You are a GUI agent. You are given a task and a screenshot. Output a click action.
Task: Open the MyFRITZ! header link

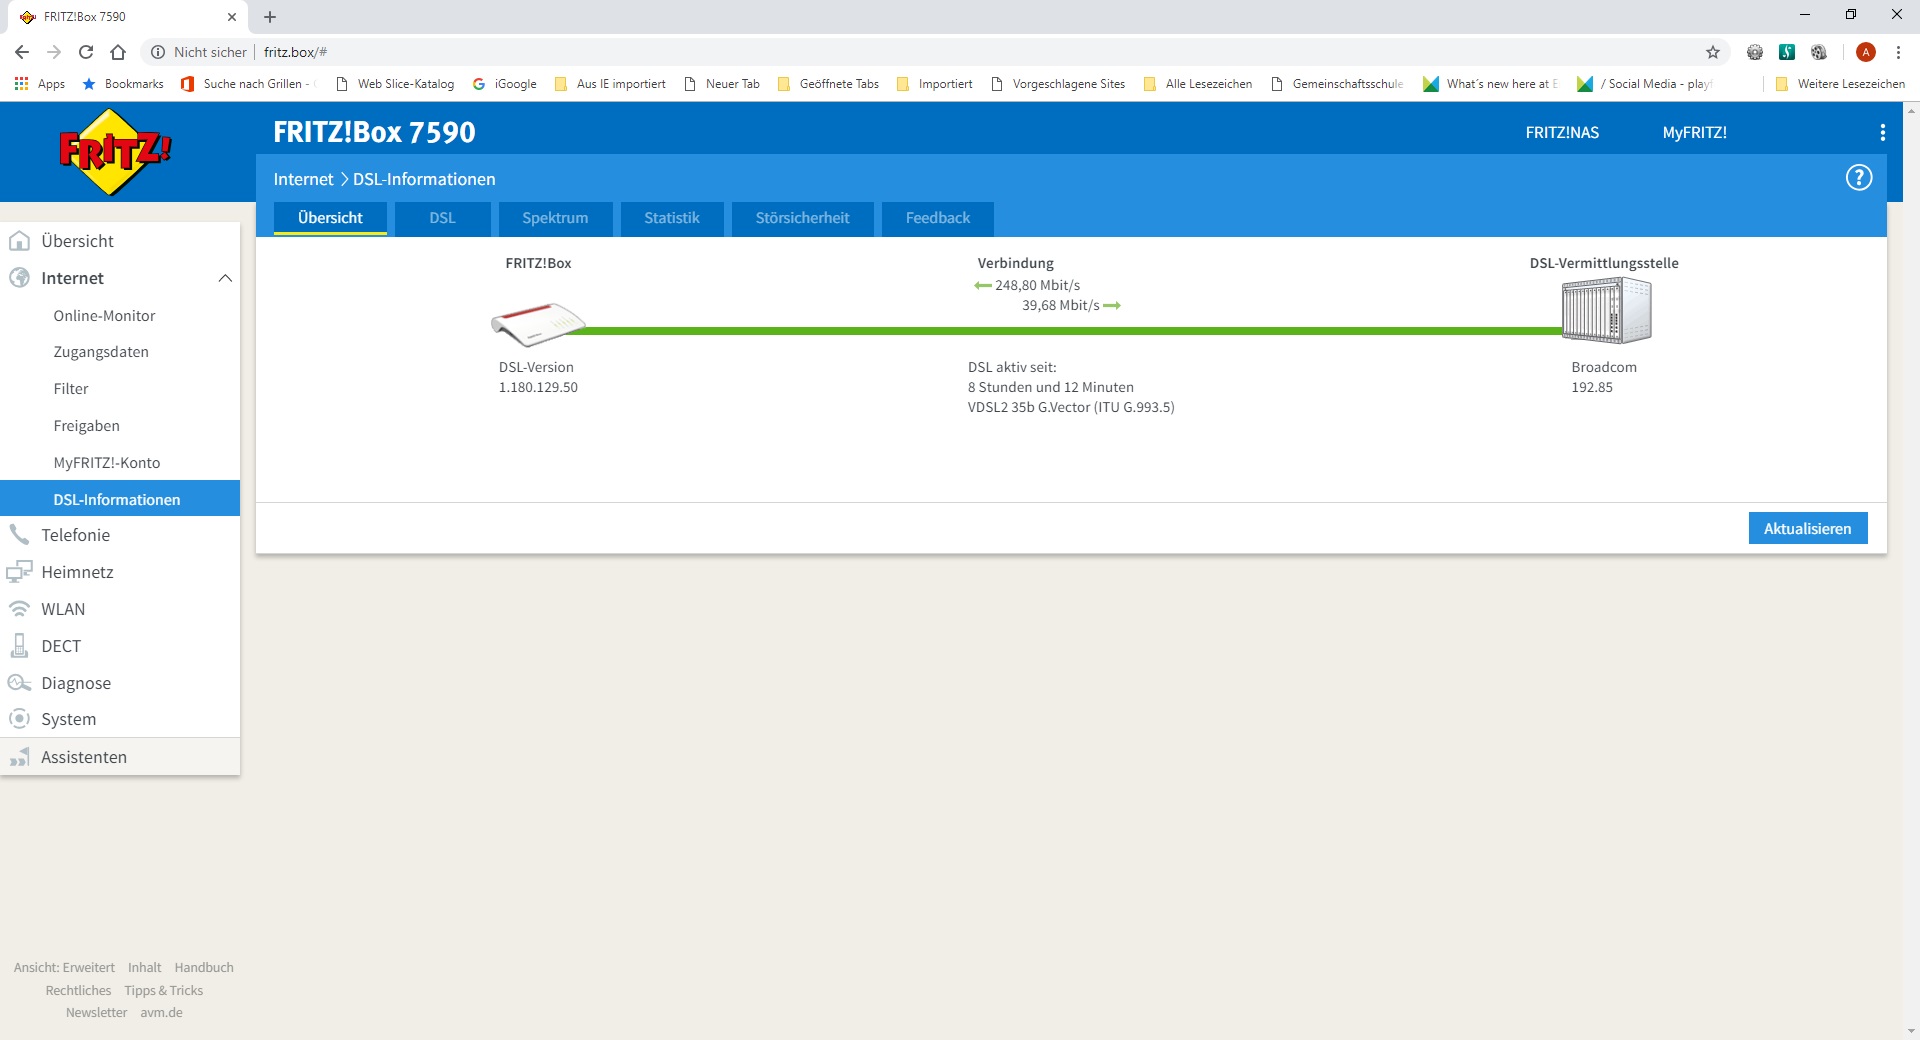1694,133
